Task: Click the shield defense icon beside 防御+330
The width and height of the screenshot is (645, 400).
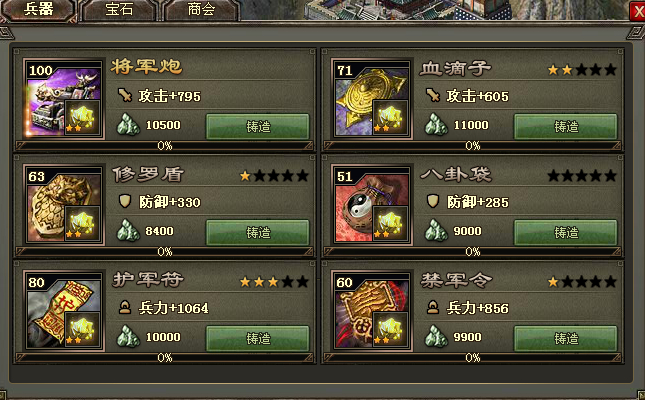Action: tap(124, 201)
